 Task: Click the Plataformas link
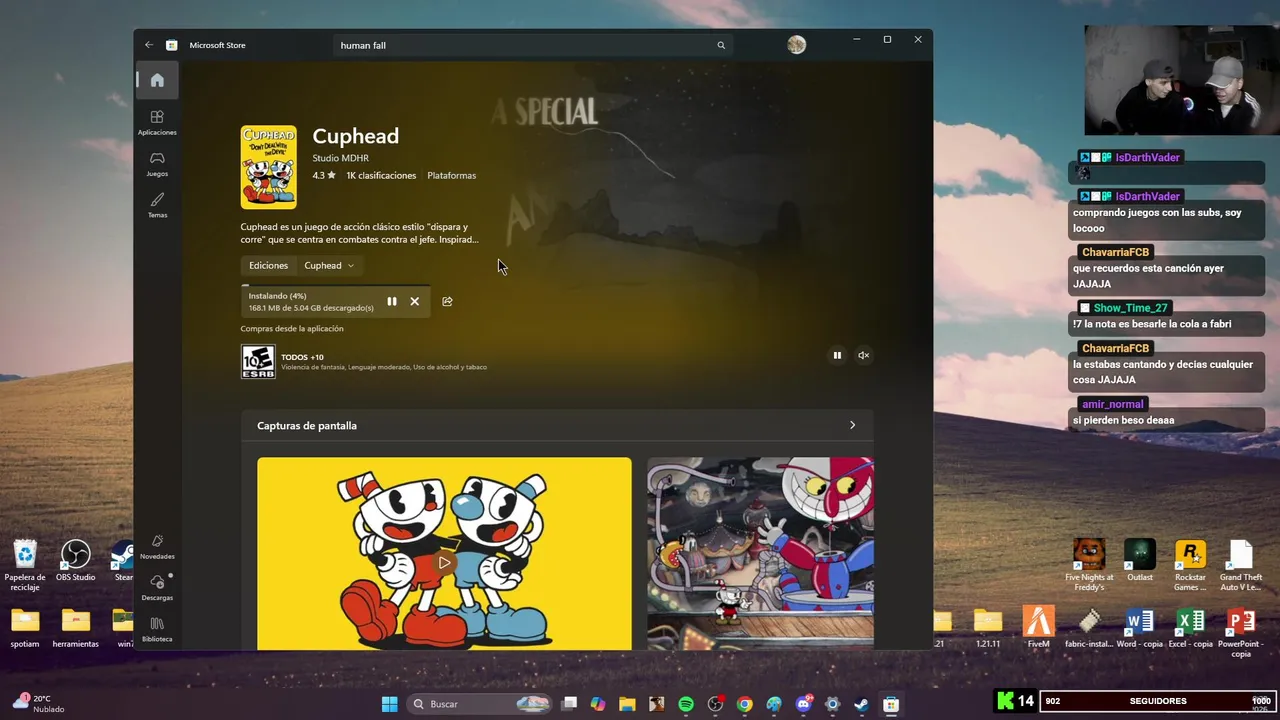coord(451,175)
